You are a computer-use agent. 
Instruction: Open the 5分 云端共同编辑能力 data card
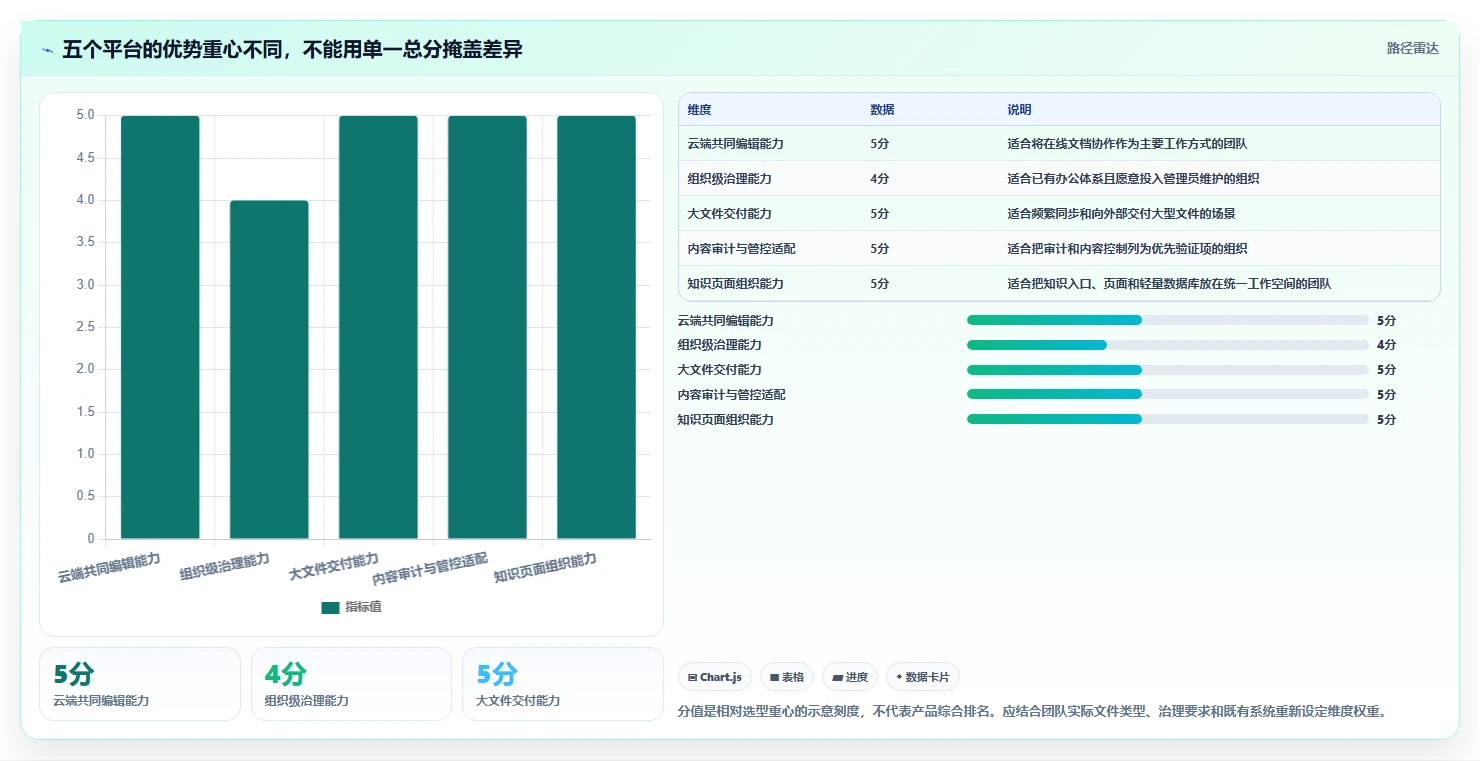click(140, 684)
